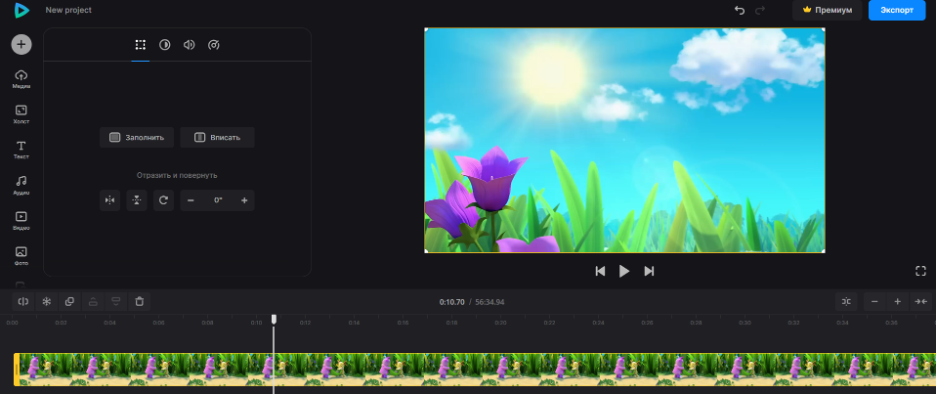Redo the last action
This screenshot has height=394, width=936.
pyautogui.click(x=760, y=10)
